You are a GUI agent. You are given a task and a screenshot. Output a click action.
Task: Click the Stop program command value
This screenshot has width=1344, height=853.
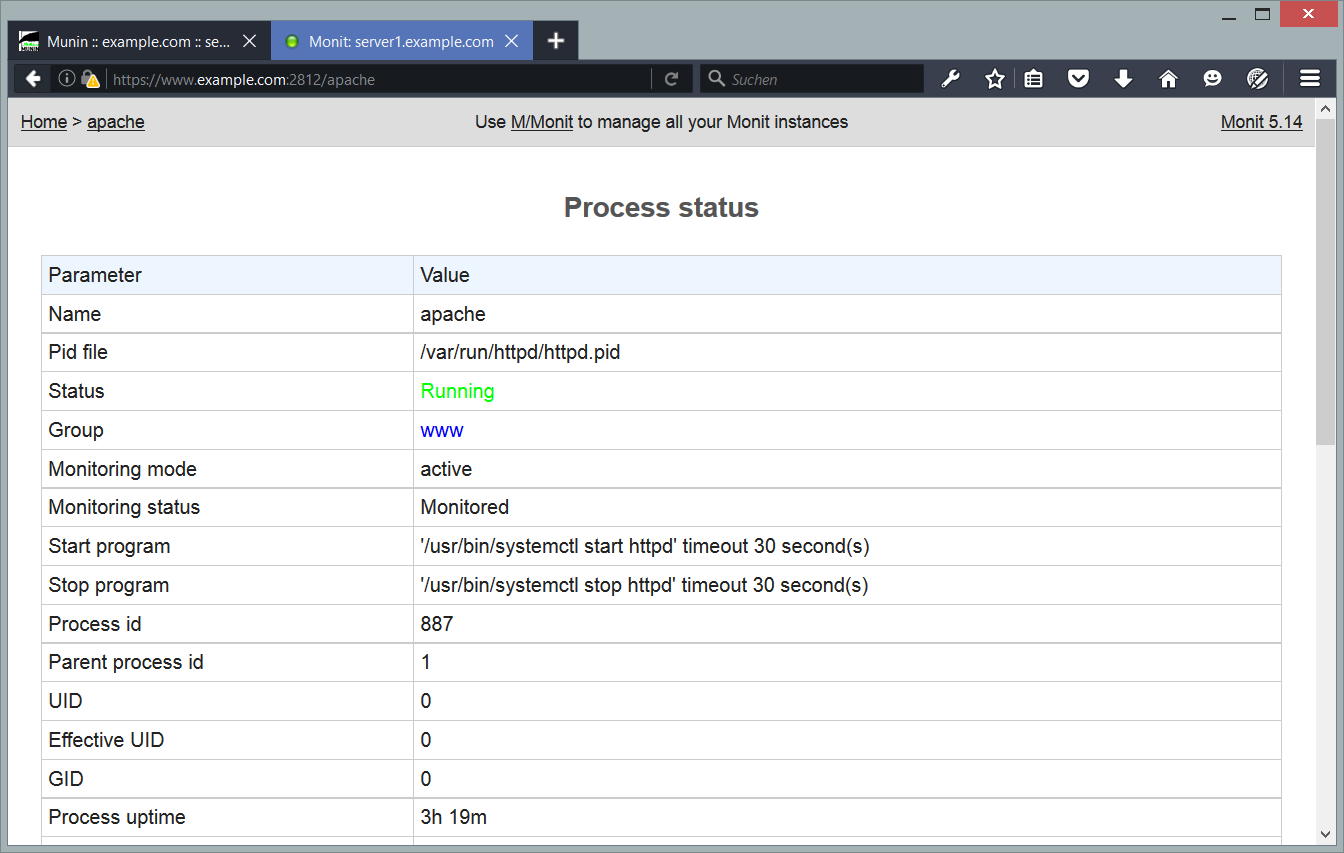644,585
